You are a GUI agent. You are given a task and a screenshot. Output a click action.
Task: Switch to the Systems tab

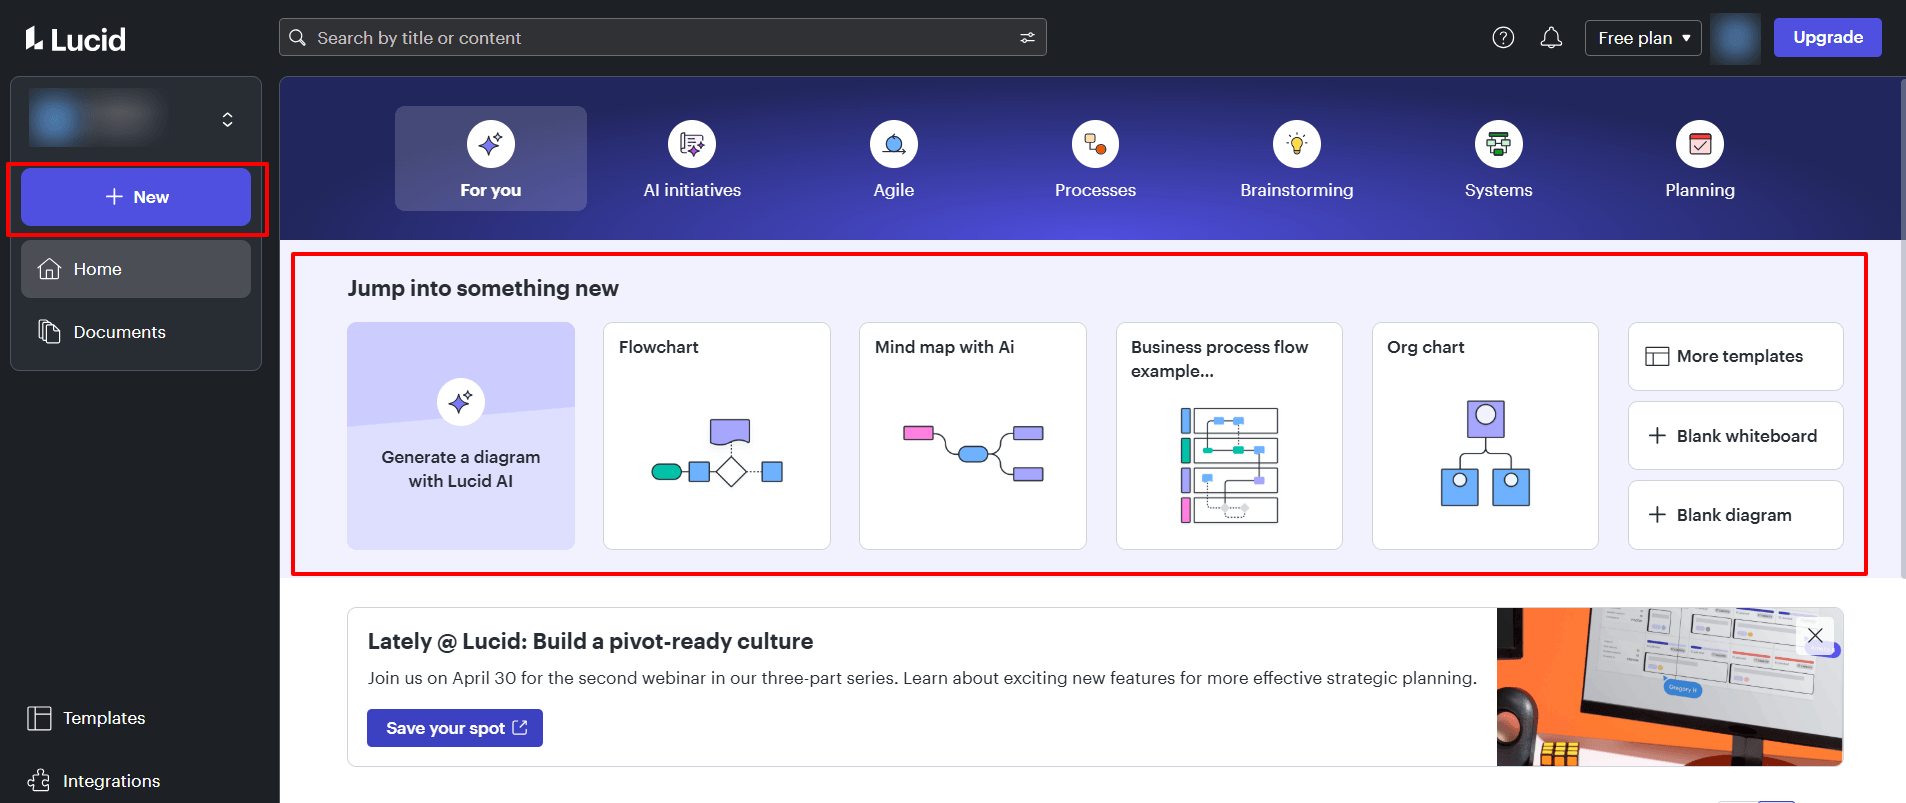pyautogui.click(x=1498, y=159)
